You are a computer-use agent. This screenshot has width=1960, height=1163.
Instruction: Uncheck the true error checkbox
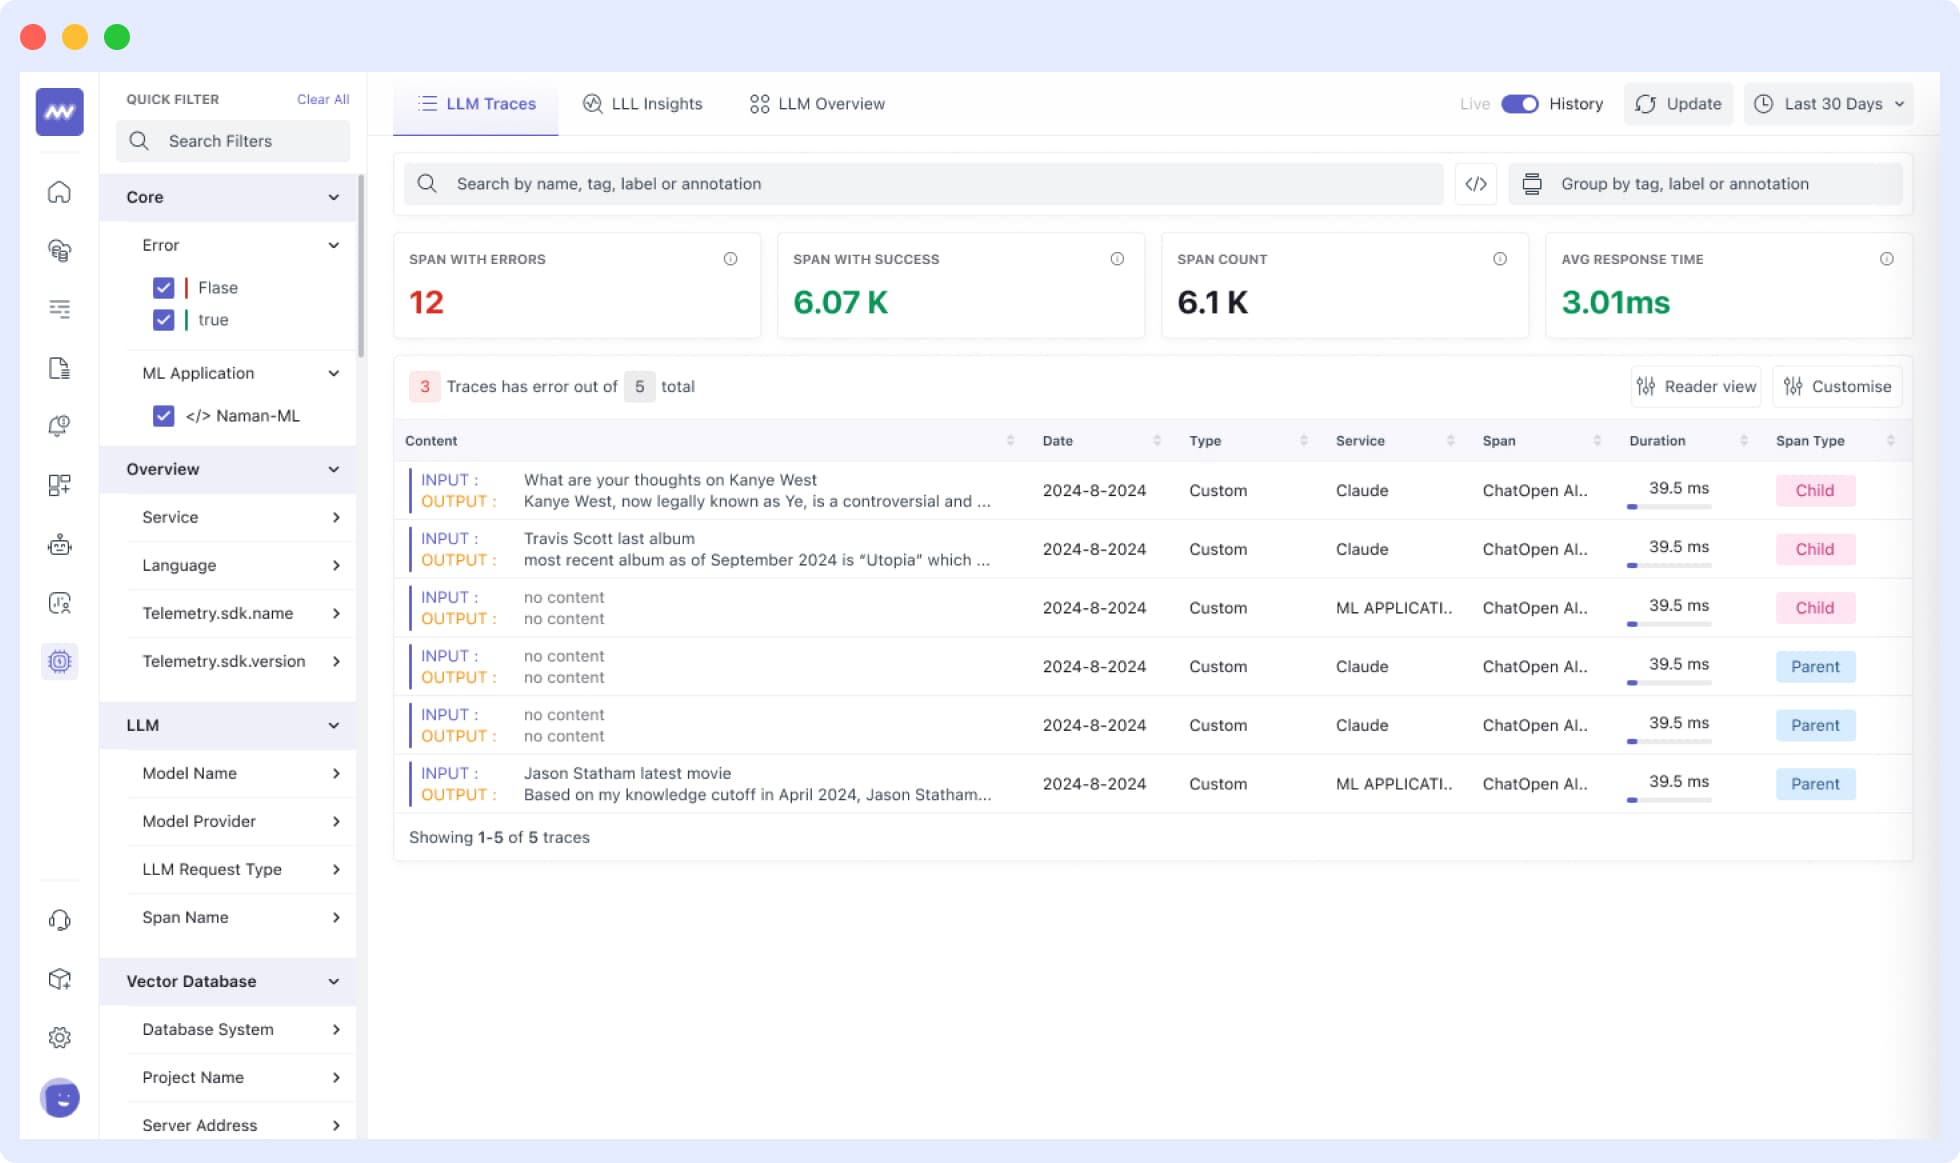pos(163,320)
